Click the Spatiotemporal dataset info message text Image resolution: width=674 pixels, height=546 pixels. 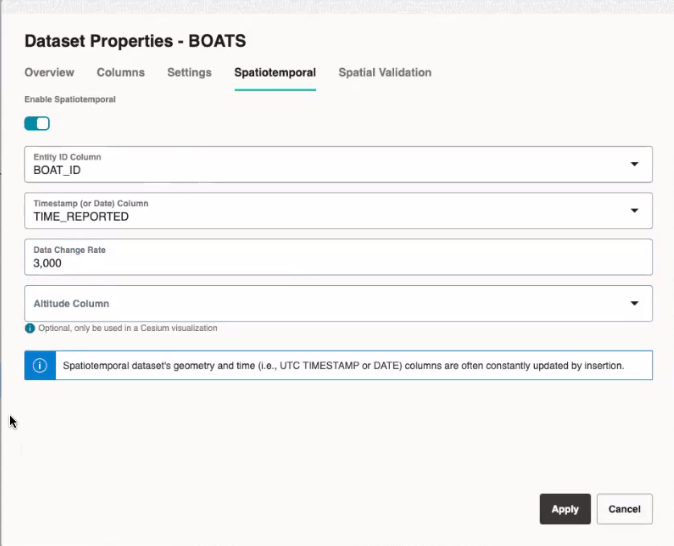point(343,366)
